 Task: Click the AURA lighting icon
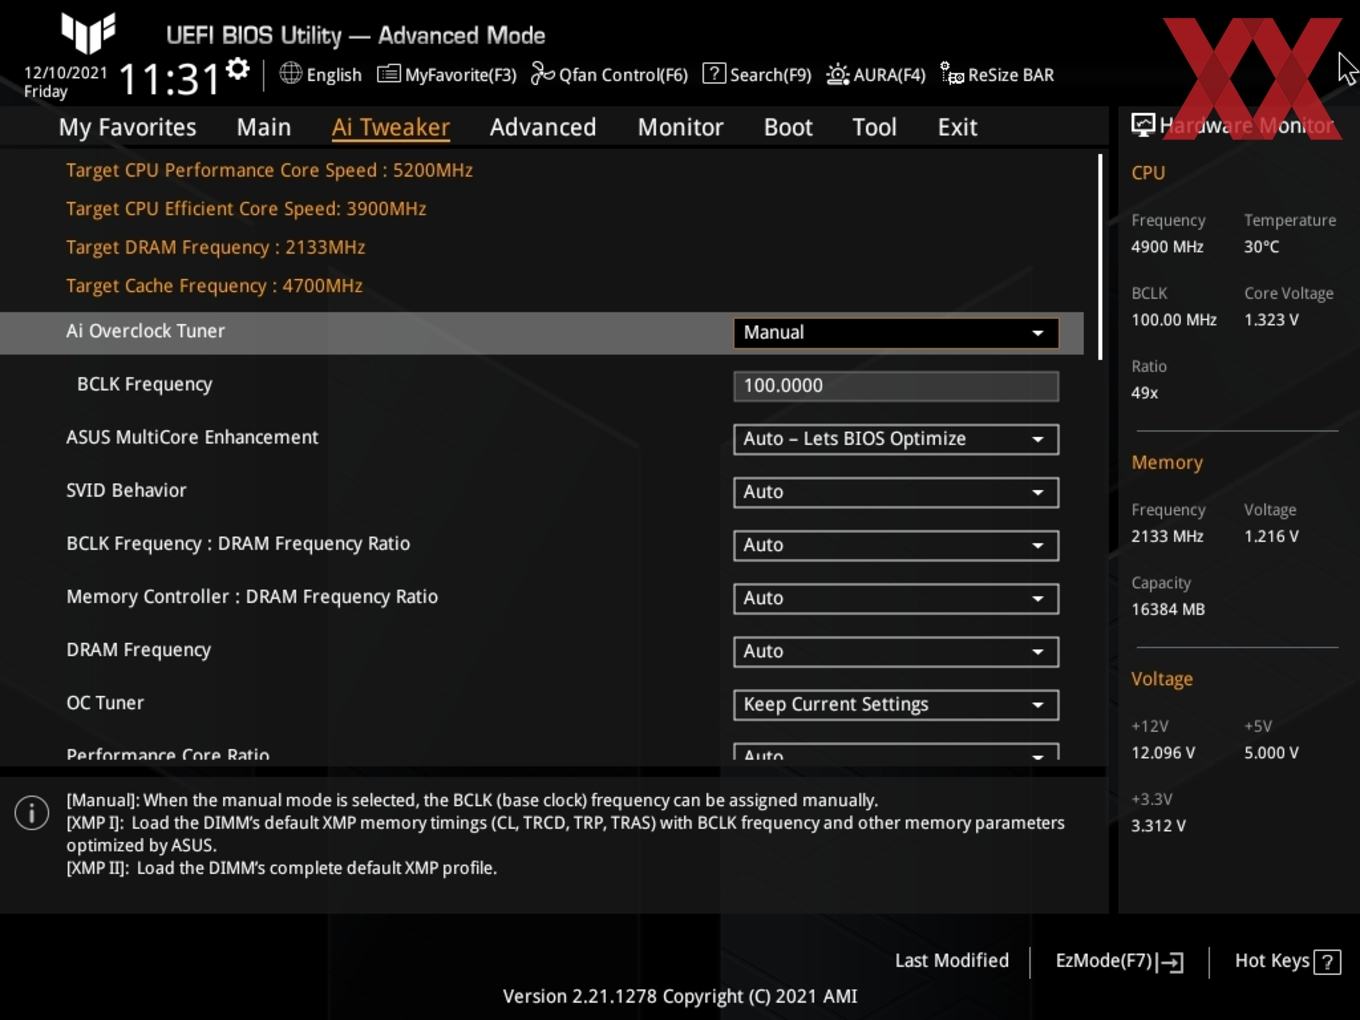(838, 74)
